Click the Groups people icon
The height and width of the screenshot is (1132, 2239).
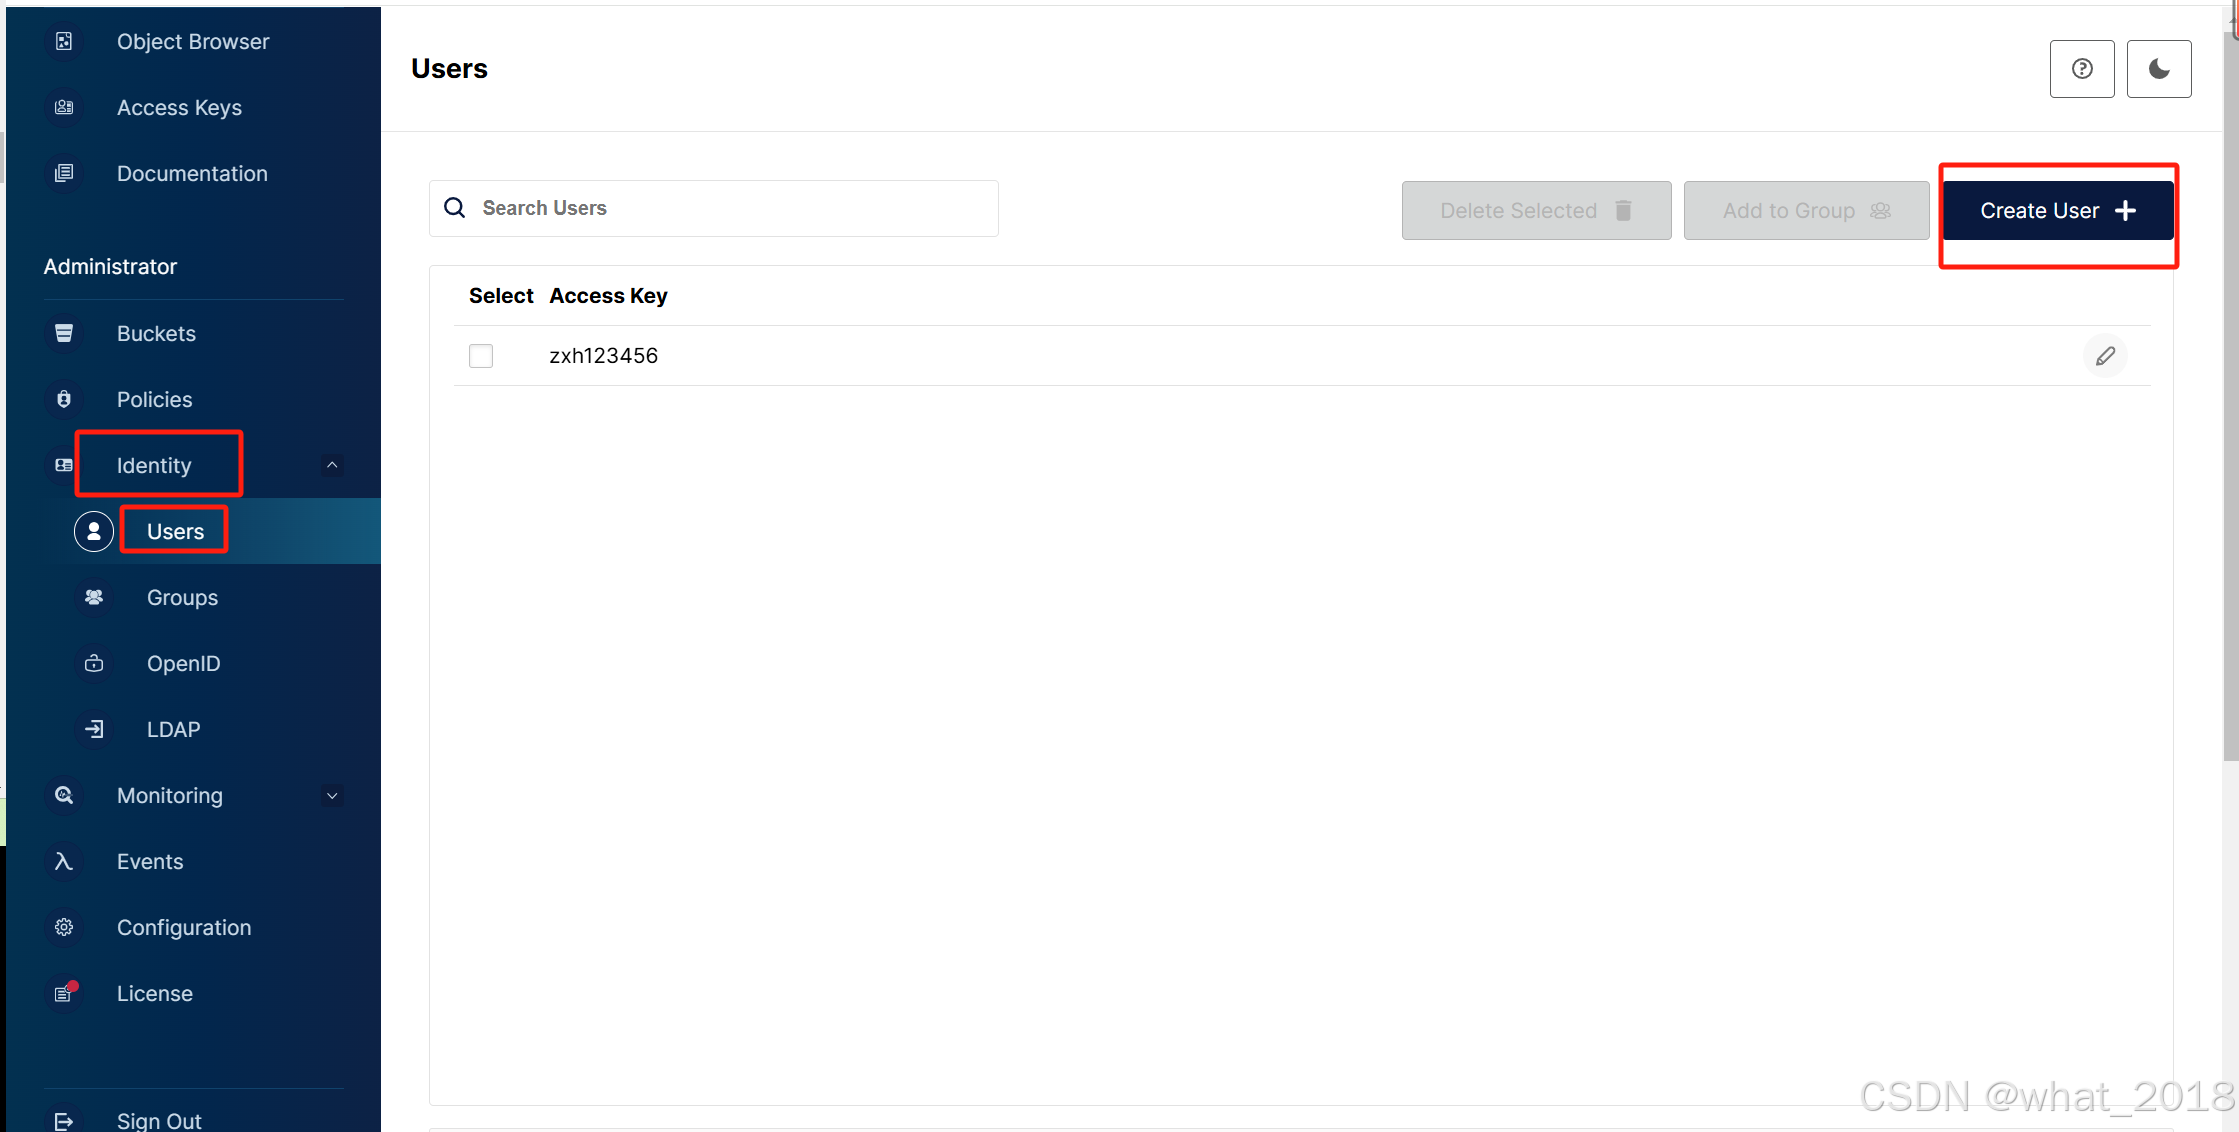click(x=94, y=597)
